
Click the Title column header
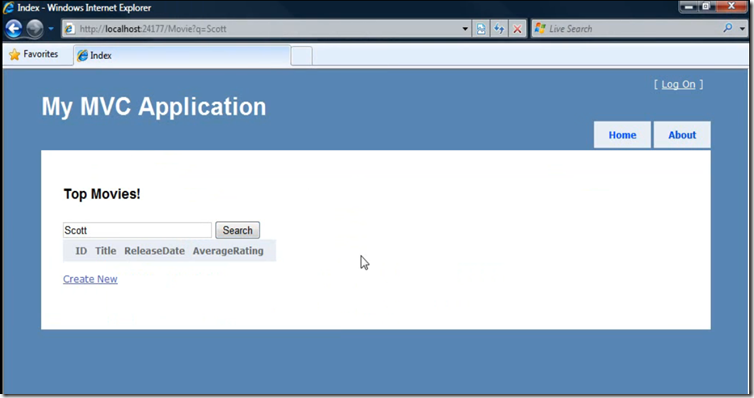pos(106,251)
